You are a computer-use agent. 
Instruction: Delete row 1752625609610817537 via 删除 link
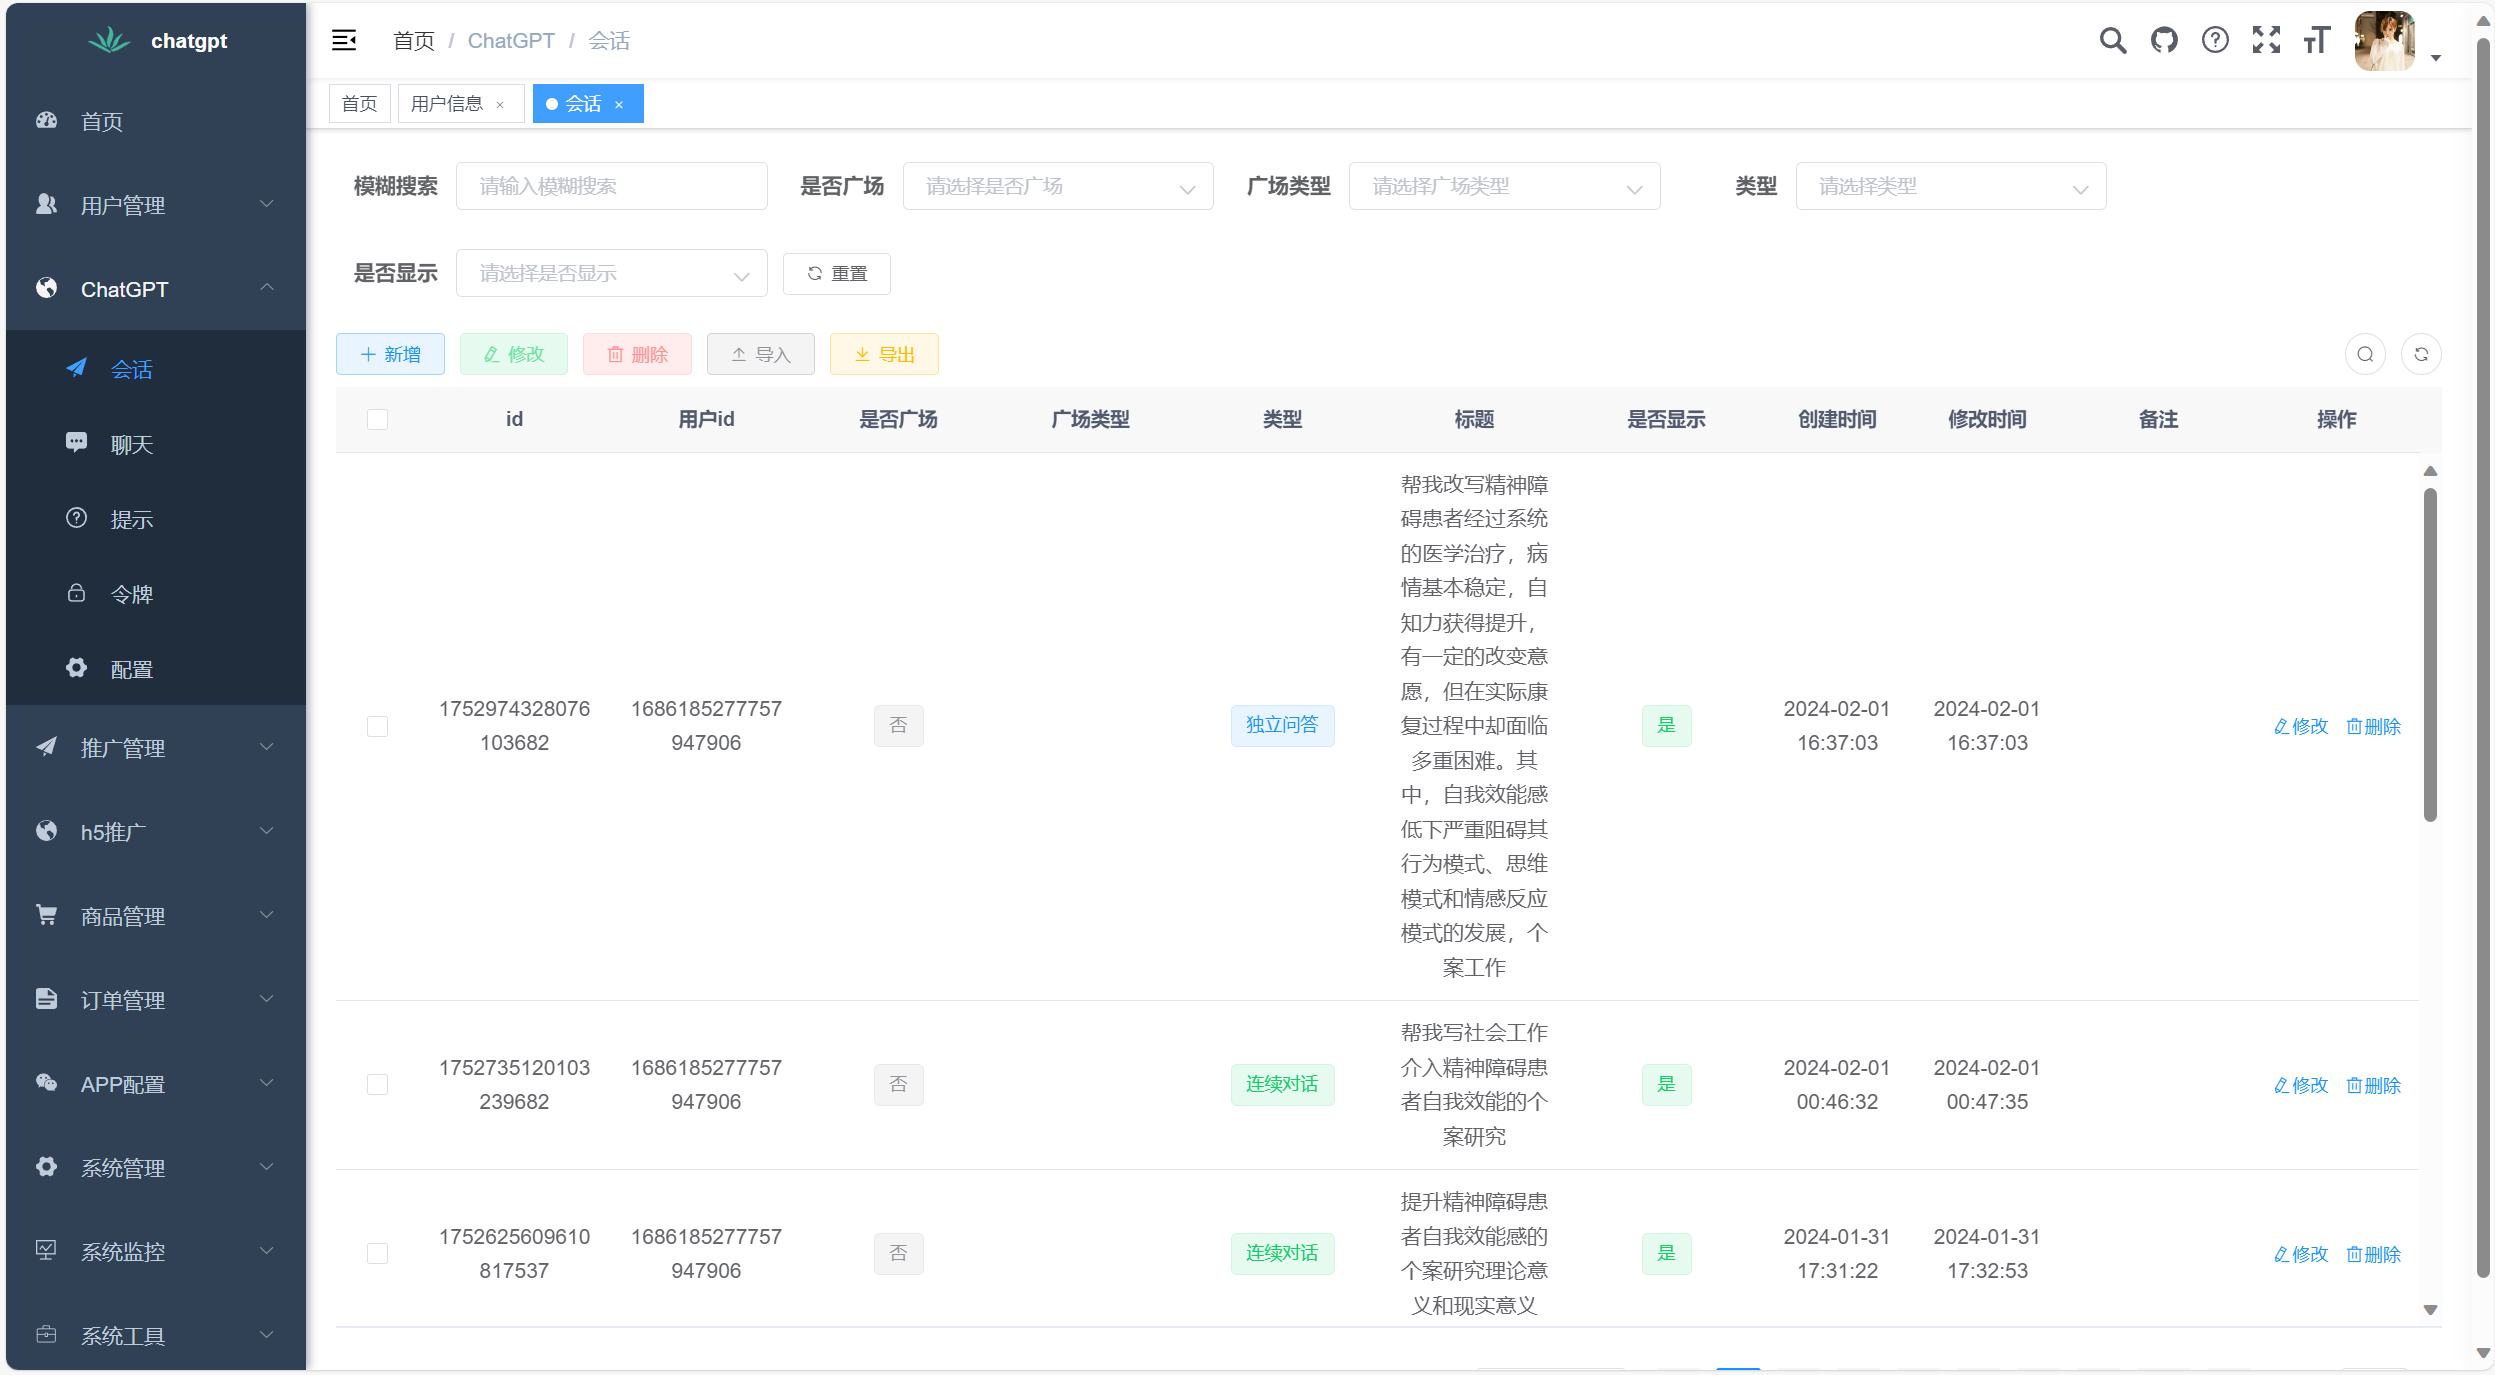(2373, 1254)
